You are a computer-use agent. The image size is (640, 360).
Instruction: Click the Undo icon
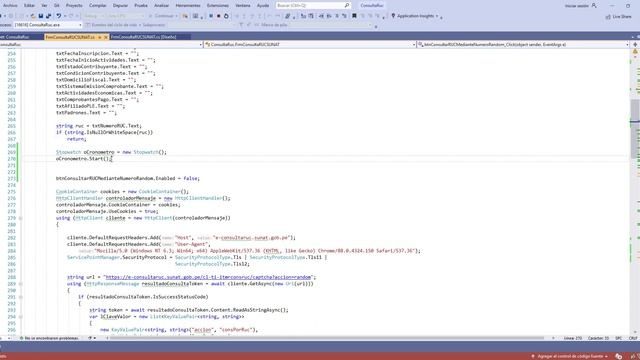click(x=59, y=16)
